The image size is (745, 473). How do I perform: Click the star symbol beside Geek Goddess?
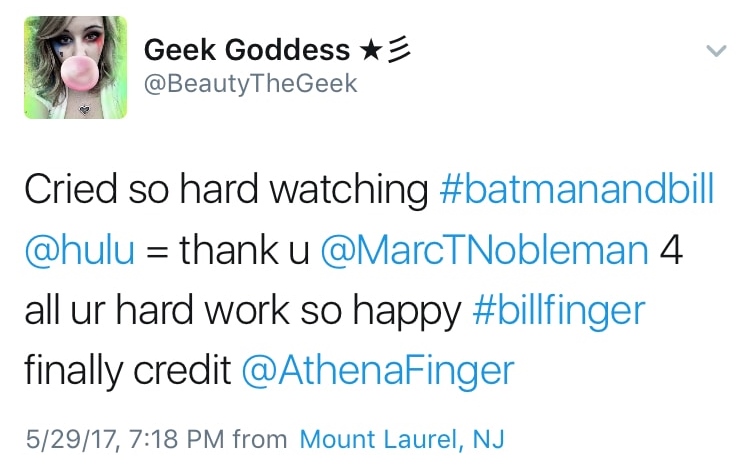coord(368,49)
